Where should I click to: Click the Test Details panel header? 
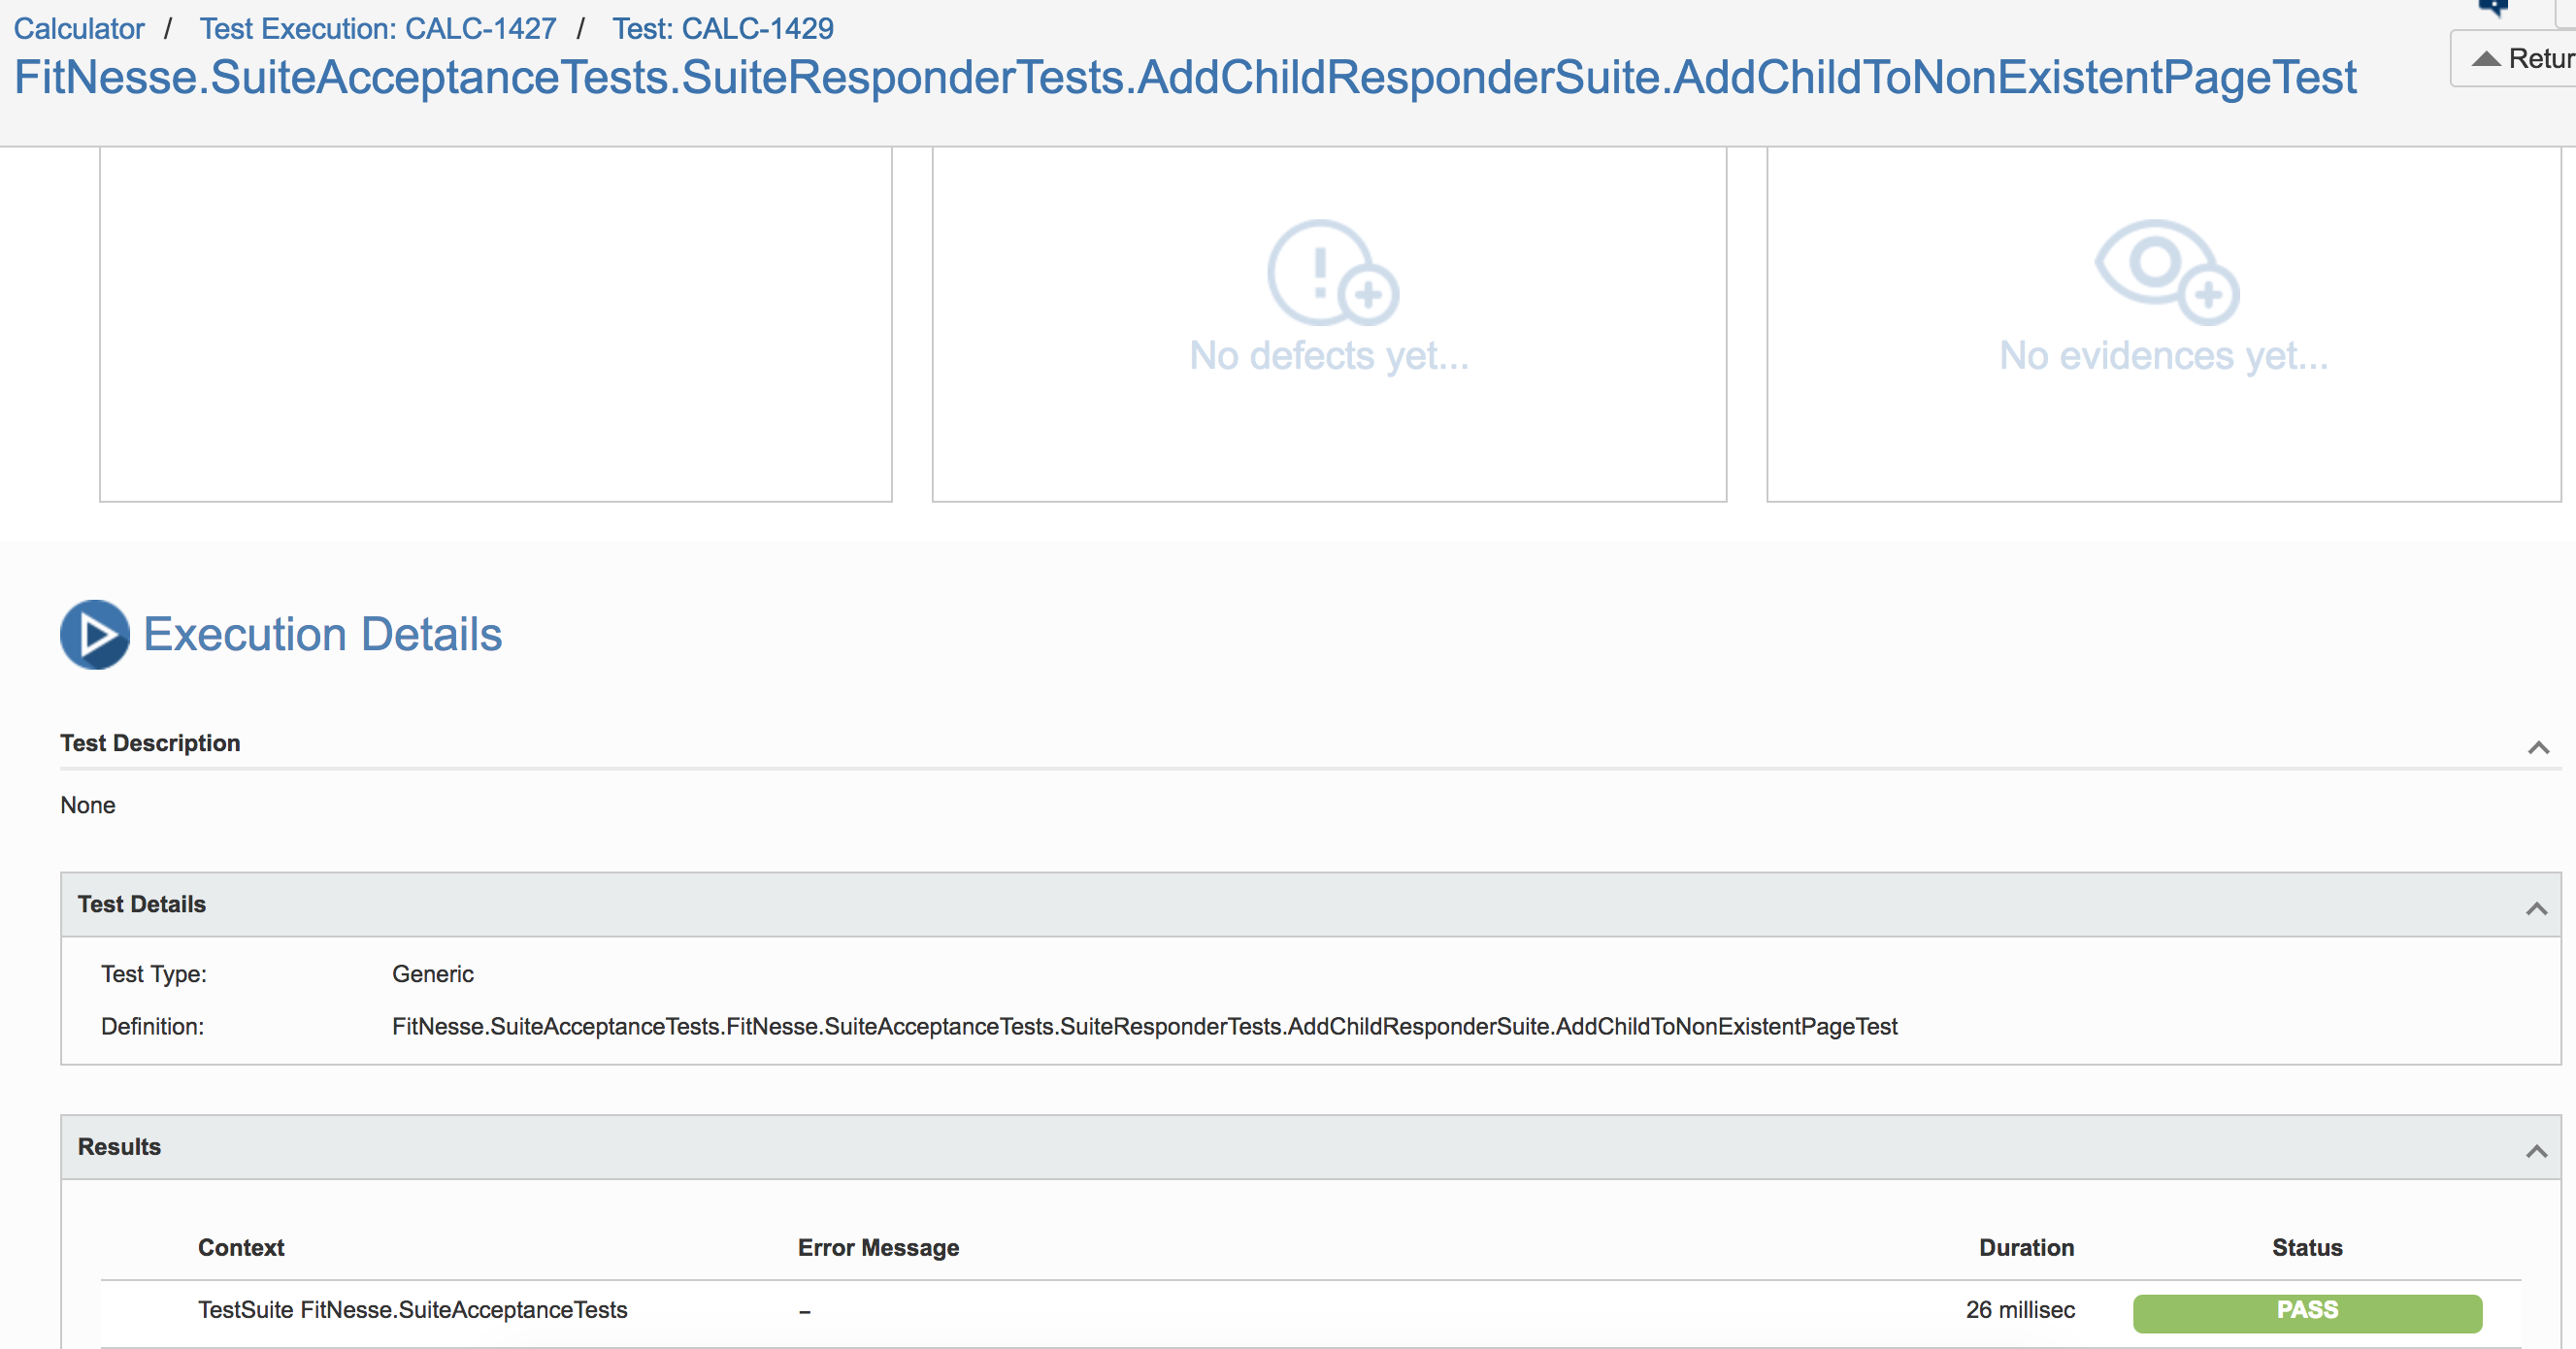coord(1311,904)
